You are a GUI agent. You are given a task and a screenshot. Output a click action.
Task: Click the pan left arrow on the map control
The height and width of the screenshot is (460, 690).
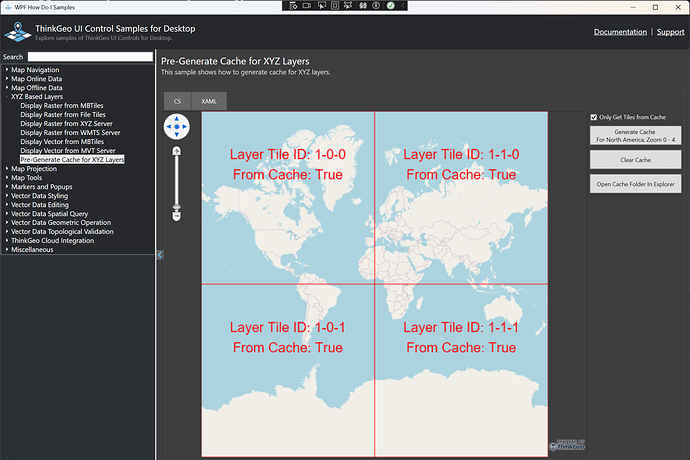coord(169,127)
